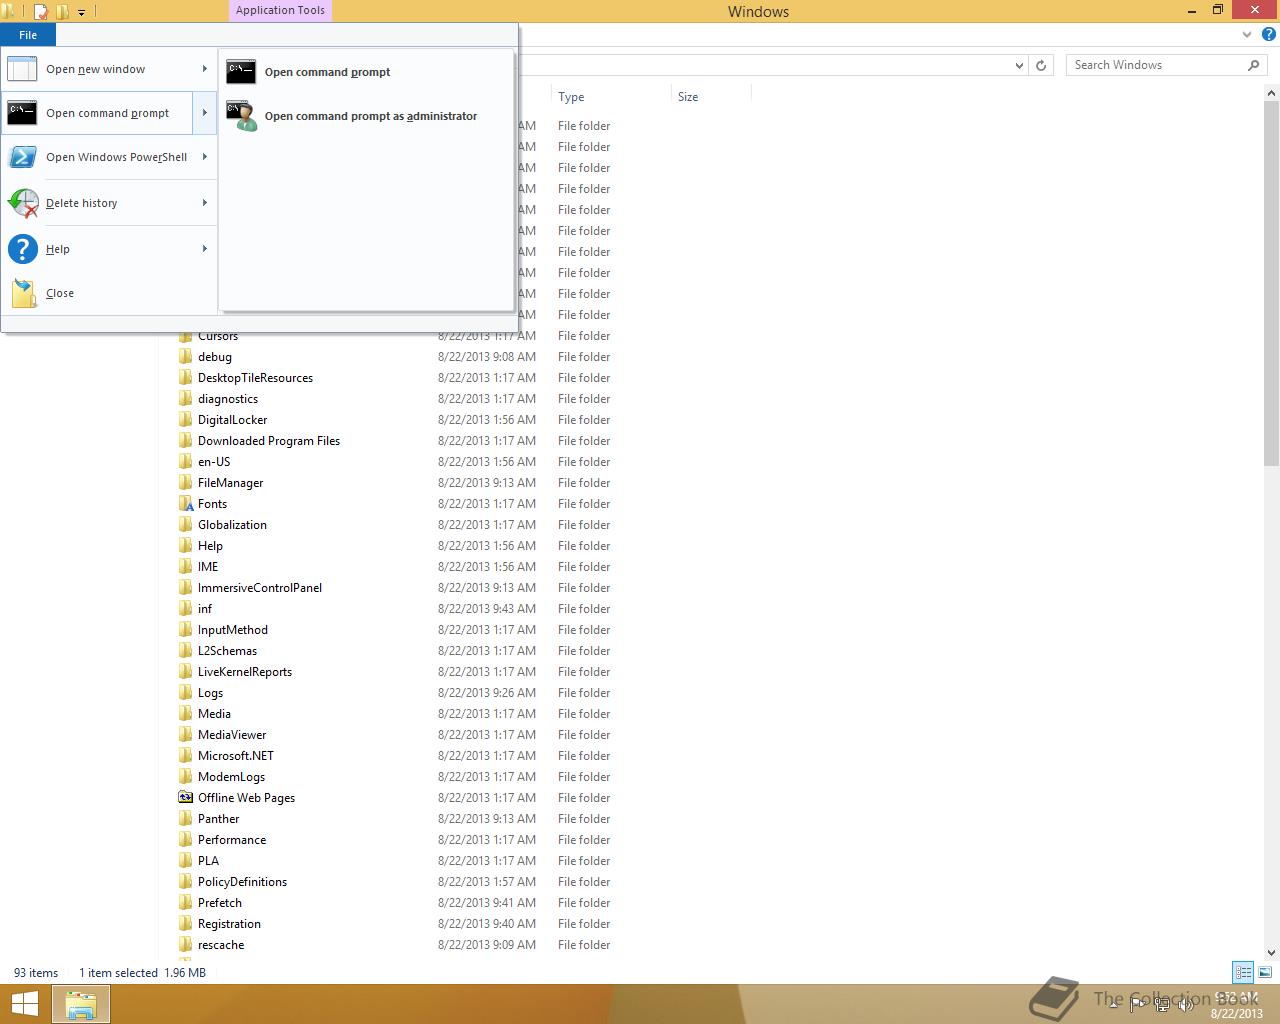Click New folder icon in quick access toolbar

[62, 12]
